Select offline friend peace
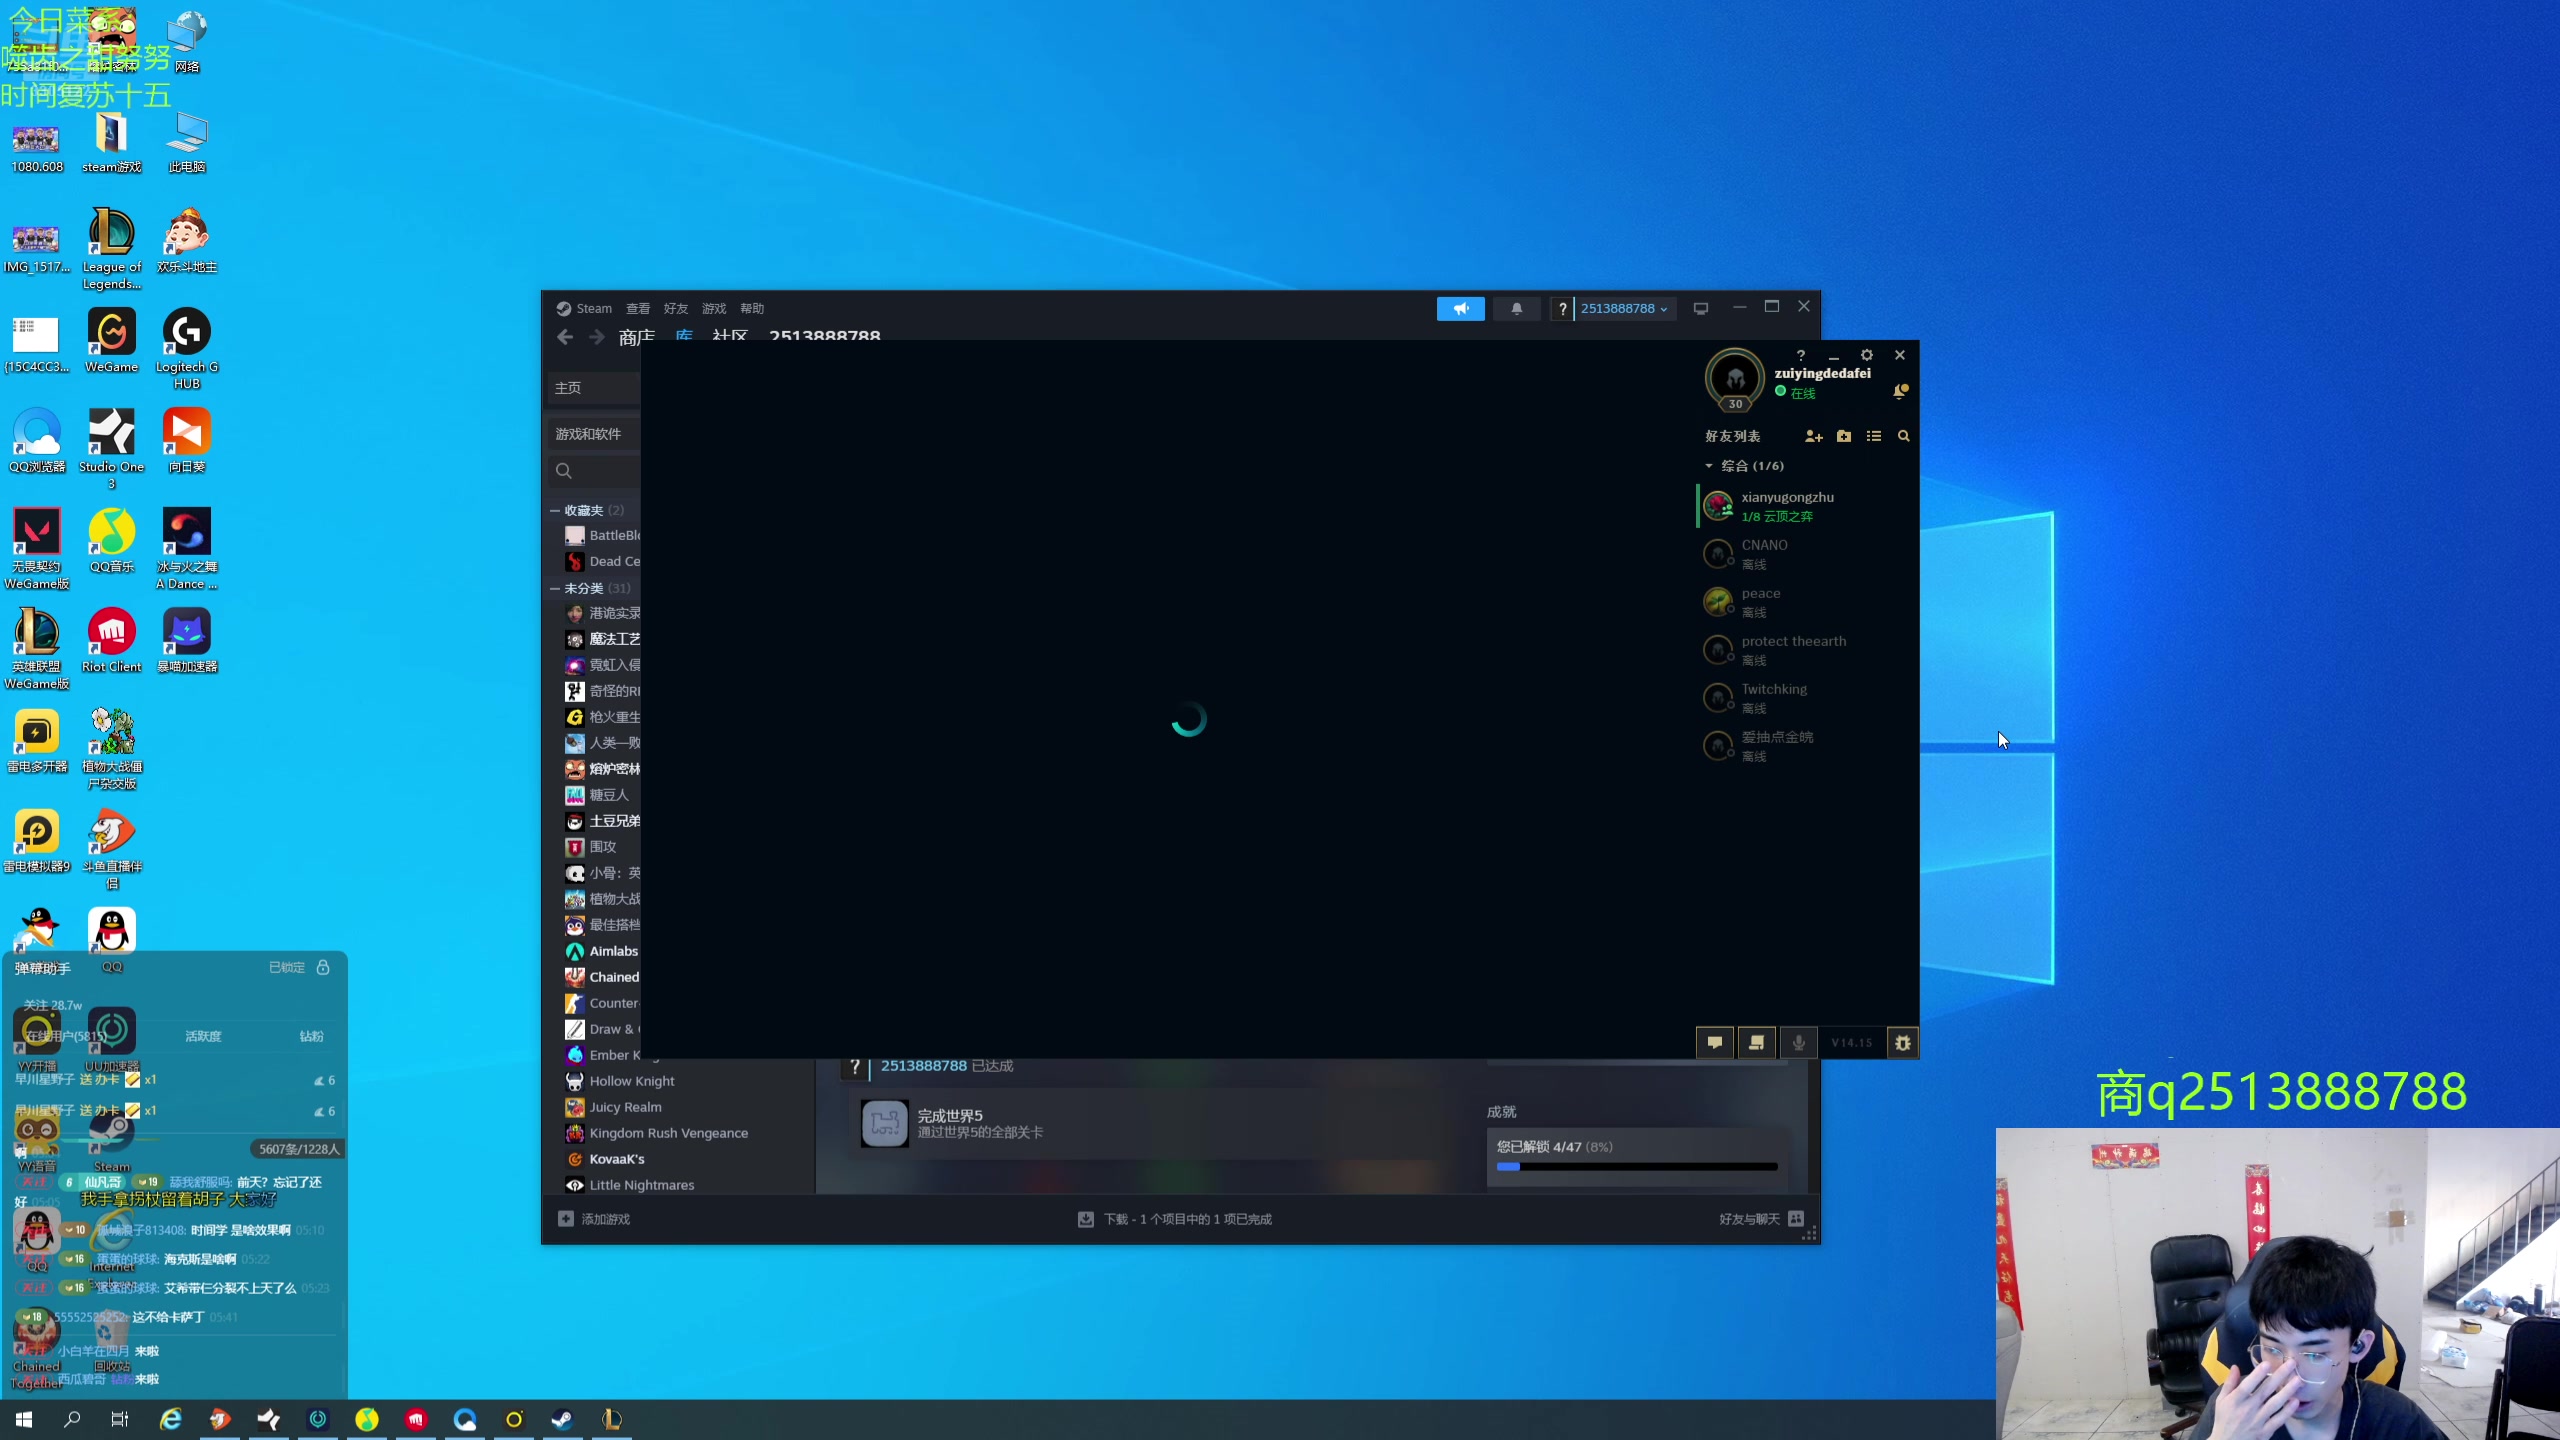The width and height of the screenshot is (2560, 1440). click(x=1808, y=602)
